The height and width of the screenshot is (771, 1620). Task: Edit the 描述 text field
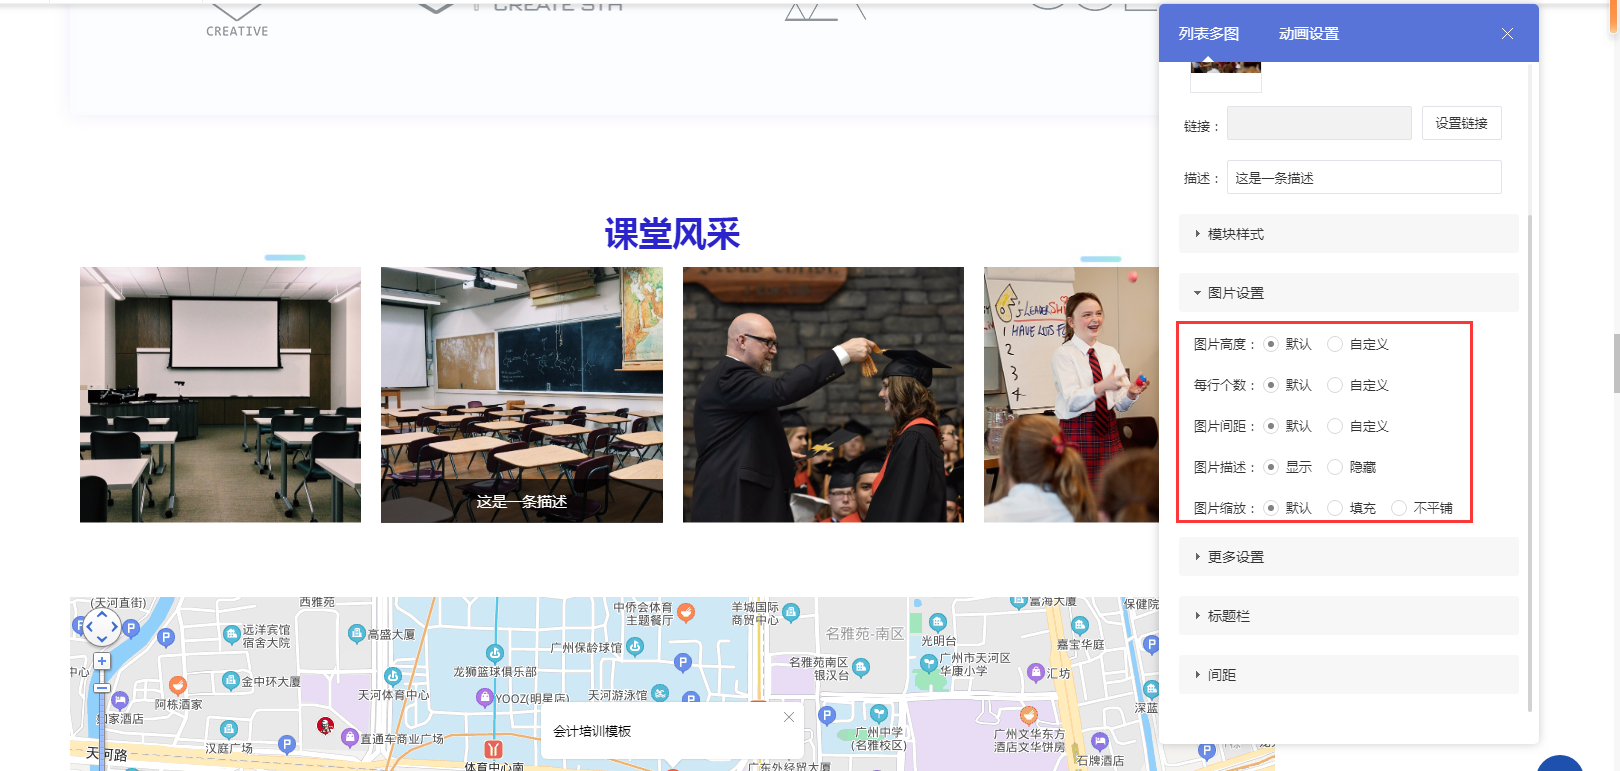point(1364,177)
